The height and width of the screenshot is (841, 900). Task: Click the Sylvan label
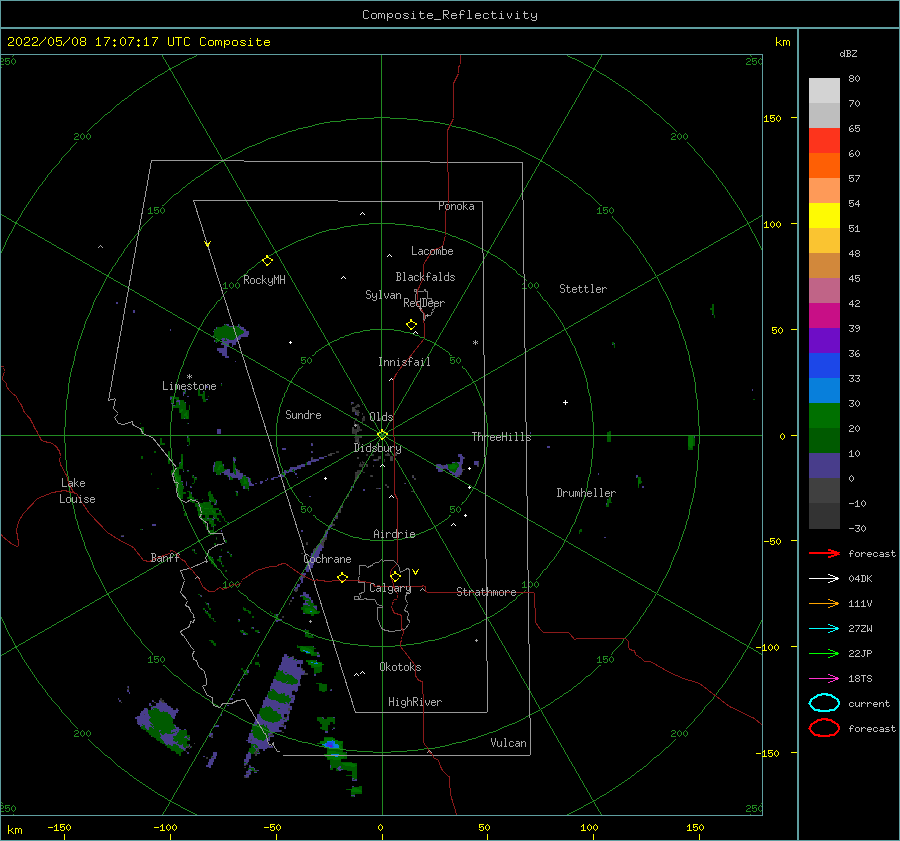pyautogui.click(x=383, y=295)
